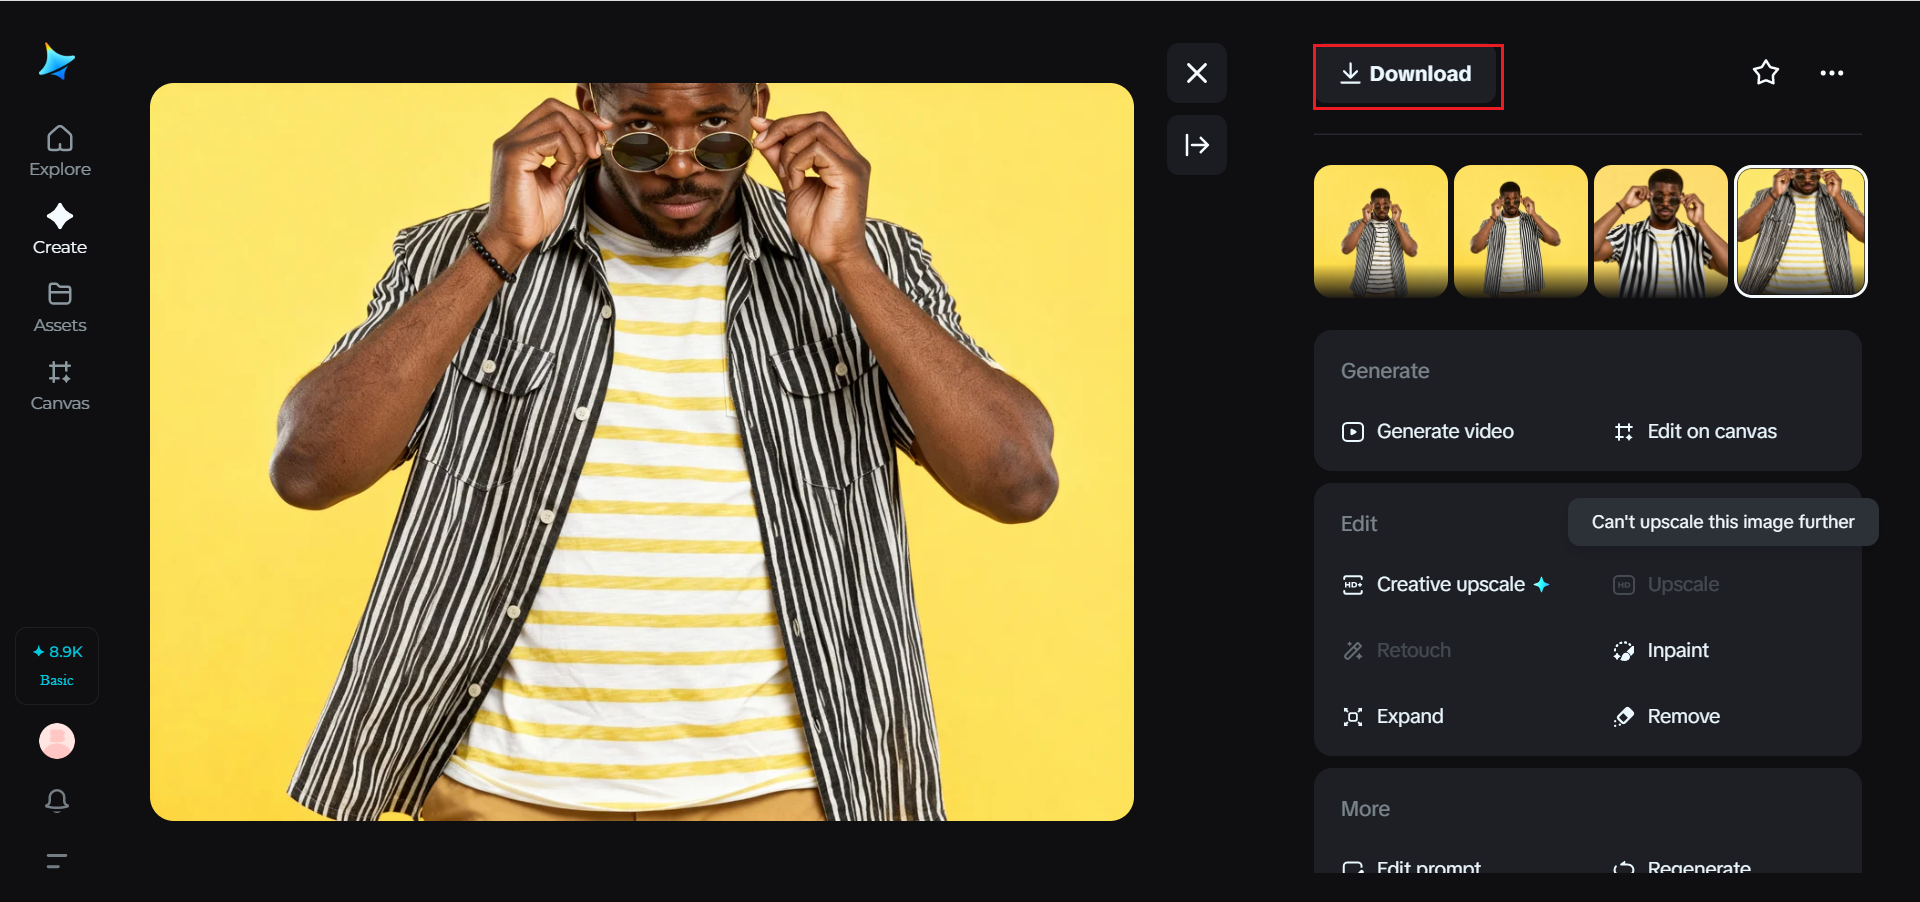Collapse the side panel with arrow icon
The image size is (1920, 902).
coord(1197,145)
